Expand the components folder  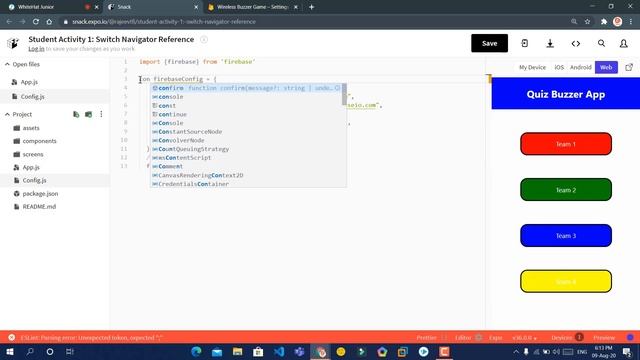(x=39, y=141)
